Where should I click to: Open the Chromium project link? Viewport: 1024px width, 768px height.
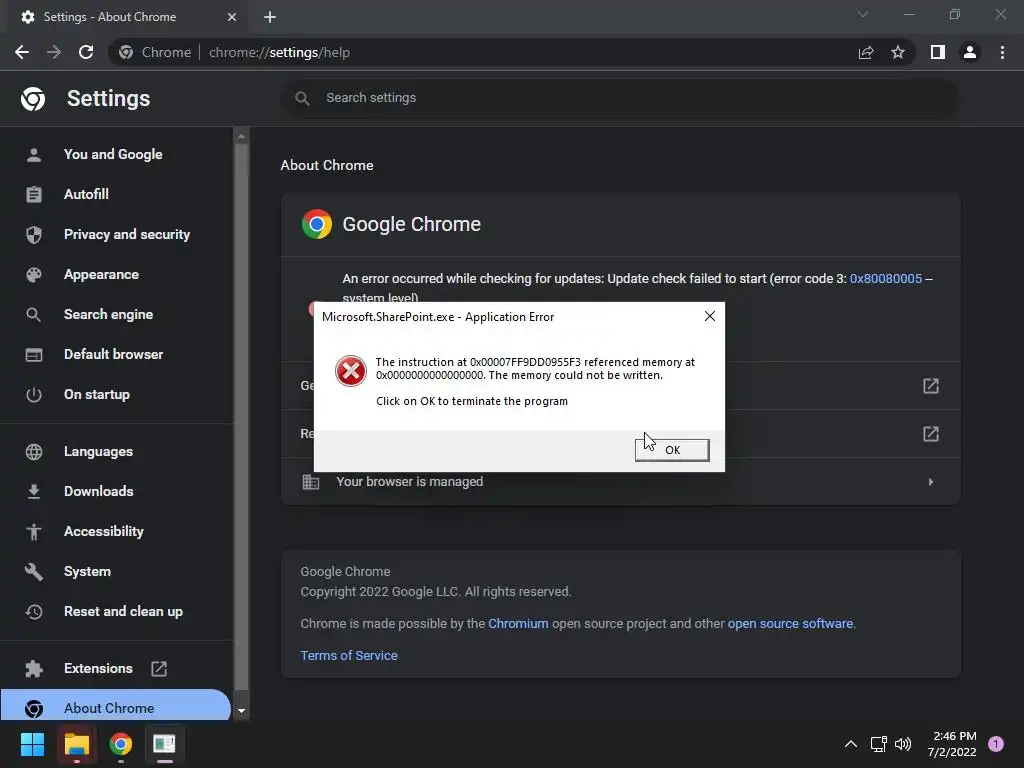(x=518, y=624)
